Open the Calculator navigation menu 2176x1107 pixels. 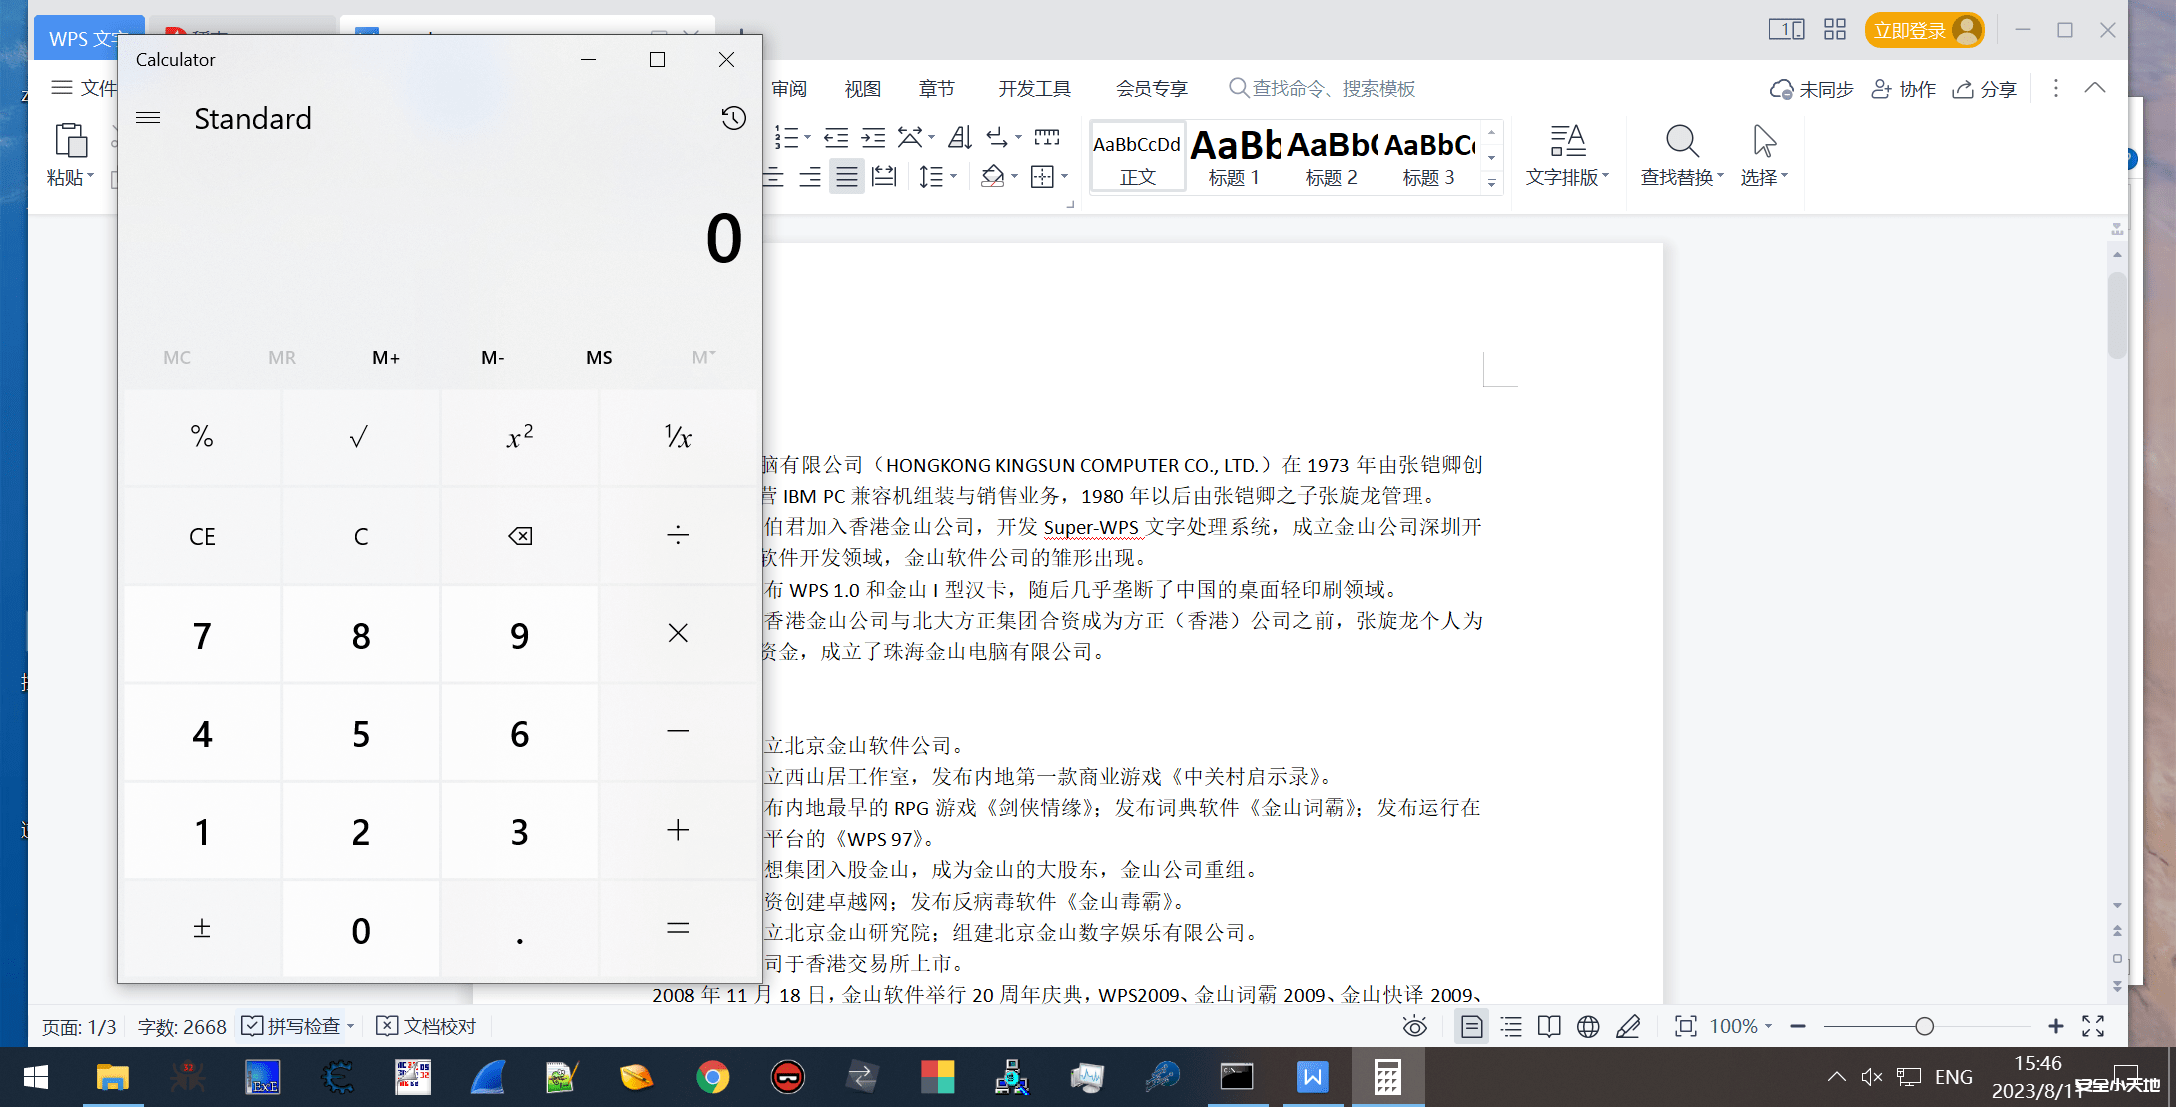coord(148,118)
